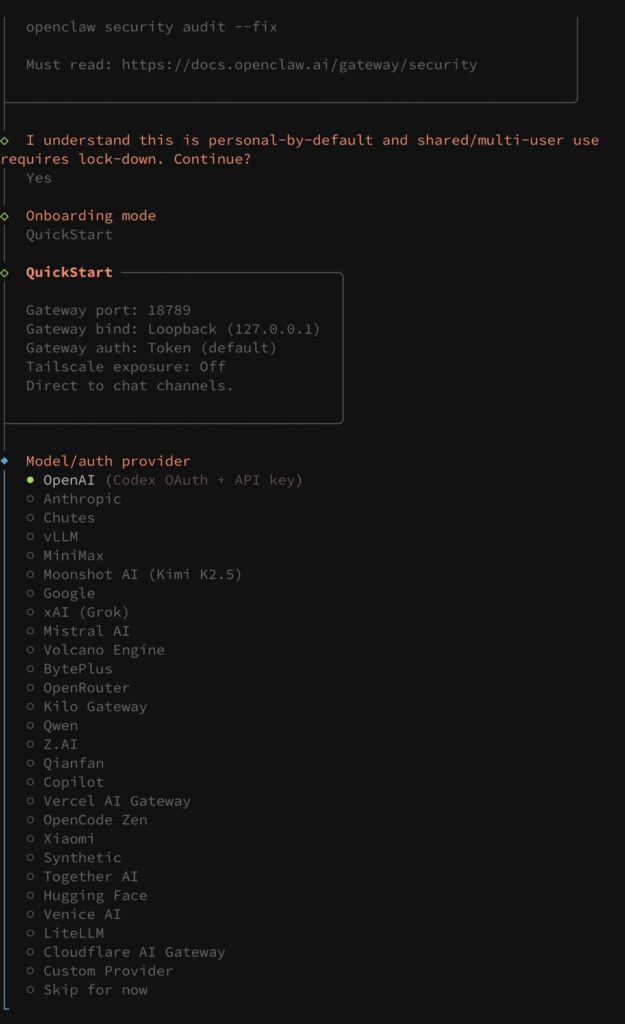Image resolution: width=625 pixels, height=1024 pixels.
Task: Click the QuickStart box title
Action: click(69, 272)
